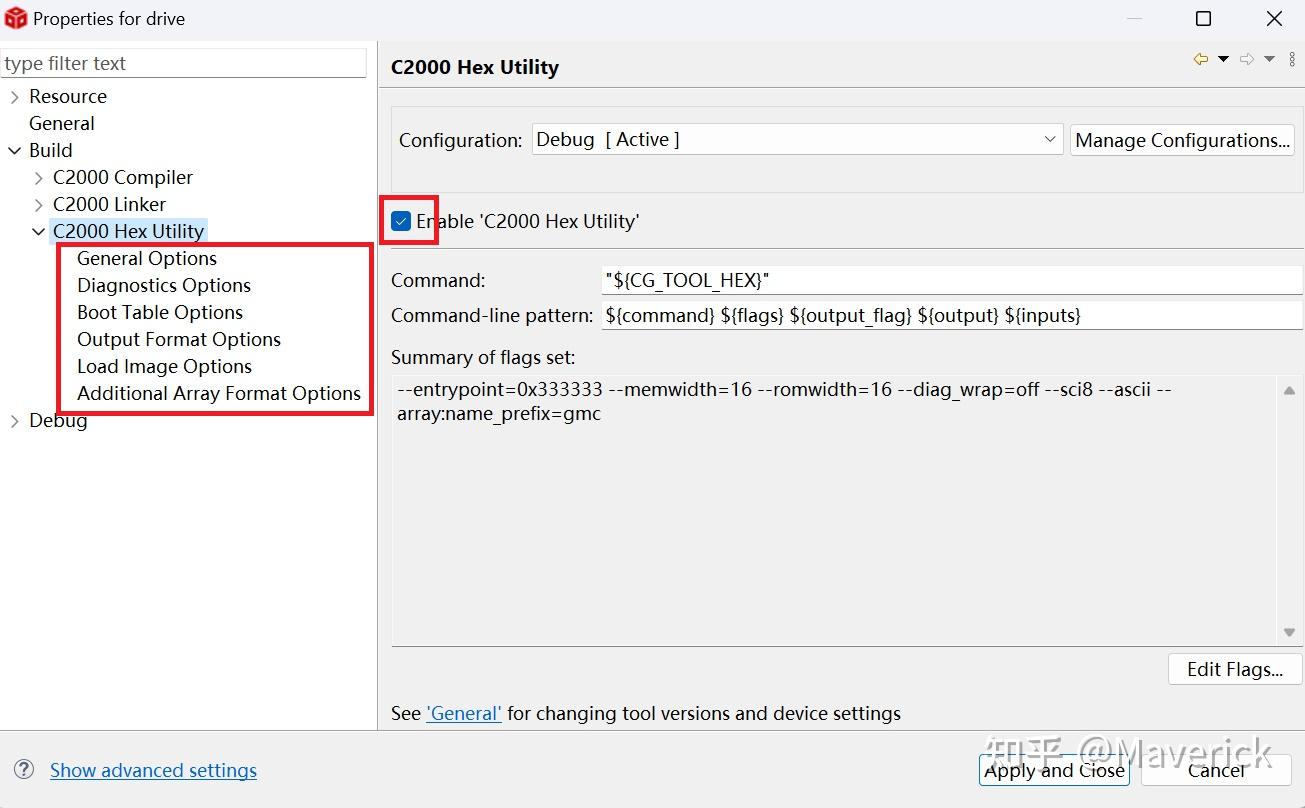This screenshot has height=808, width=1305.
Task: Click the yellow back navigation arrow
Action: (x=1200, y=60)
